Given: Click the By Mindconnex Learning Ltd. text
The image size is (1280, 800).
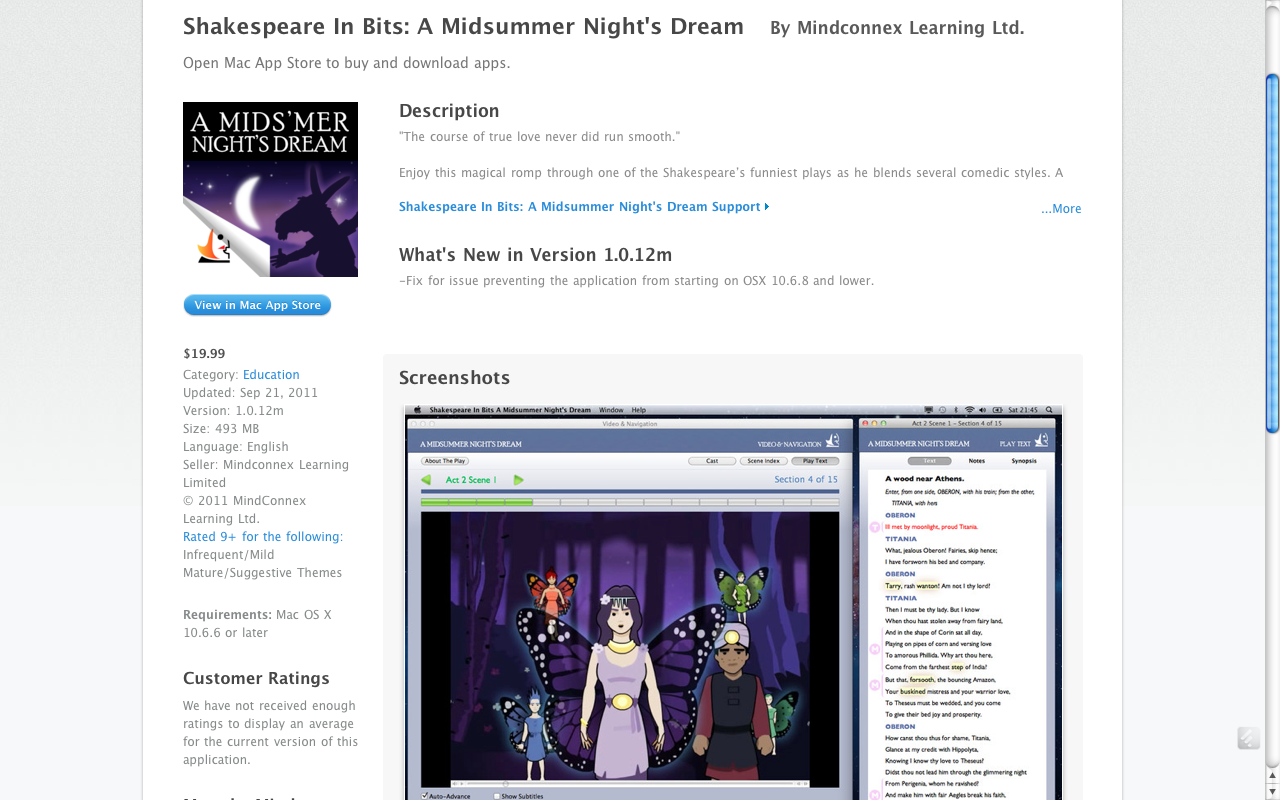Looking at the screenshot, I should click(x=897, y=28).
